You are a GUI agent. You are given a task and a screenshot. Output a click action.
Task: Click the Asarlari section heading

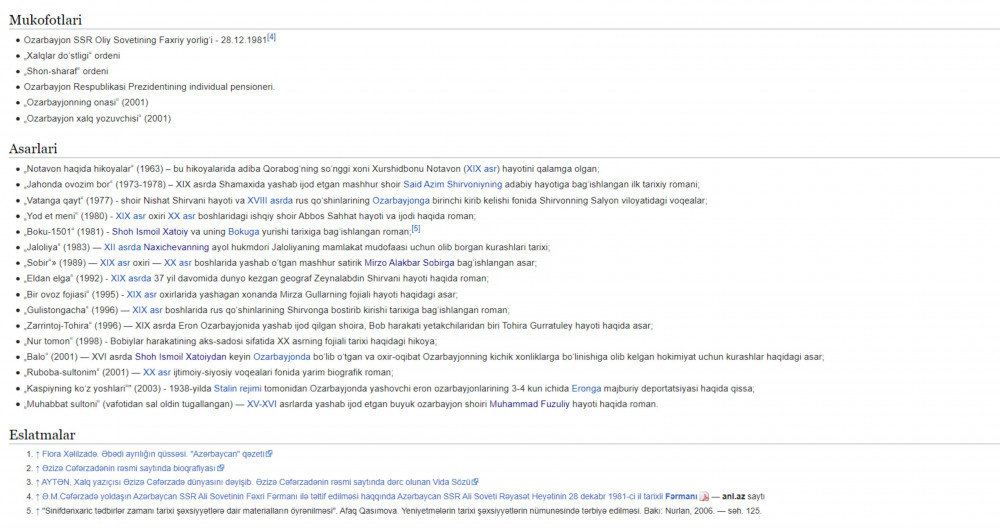coord(33,149)
